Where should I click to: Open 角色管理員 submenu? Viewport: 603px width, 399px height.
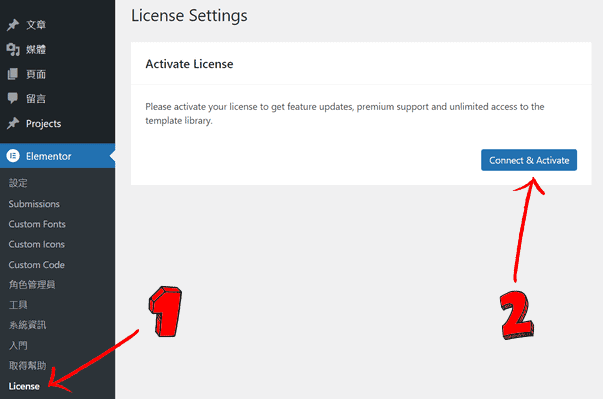click(x=32, y=285)
